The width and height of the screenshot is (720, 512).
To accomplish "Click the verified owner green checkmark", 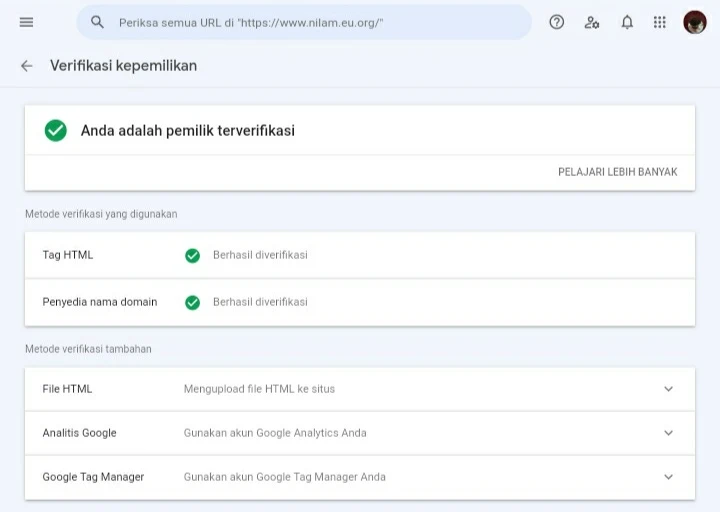I will (56, 130).
